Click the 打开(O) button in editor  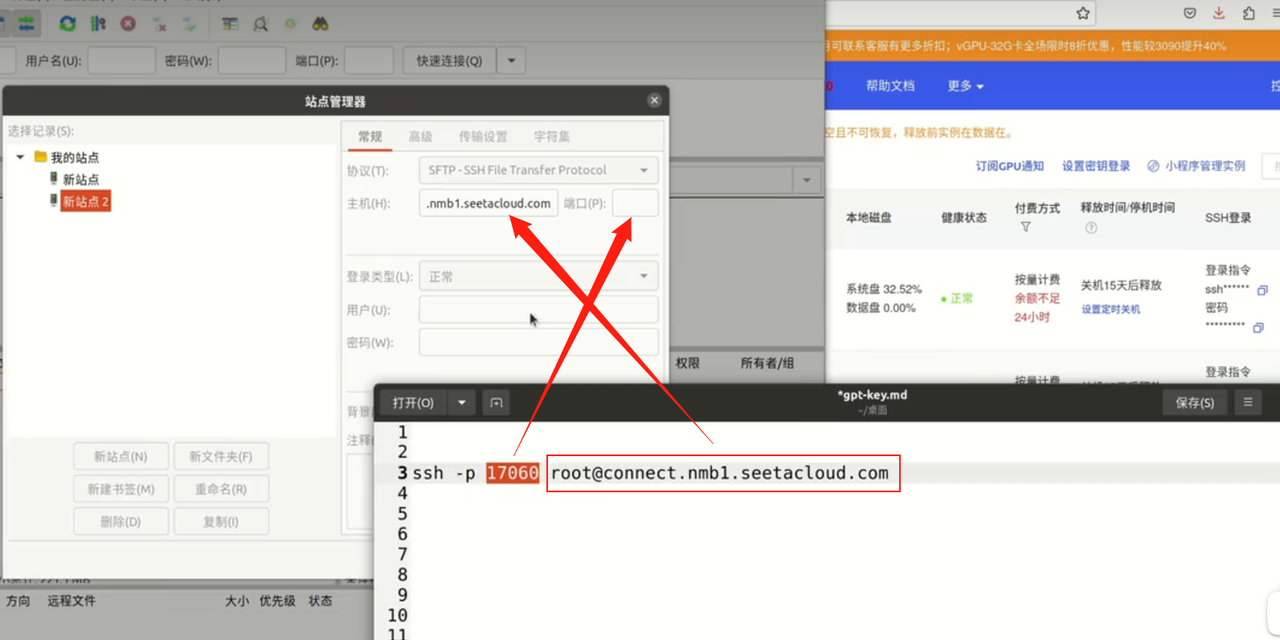[414, 403]
